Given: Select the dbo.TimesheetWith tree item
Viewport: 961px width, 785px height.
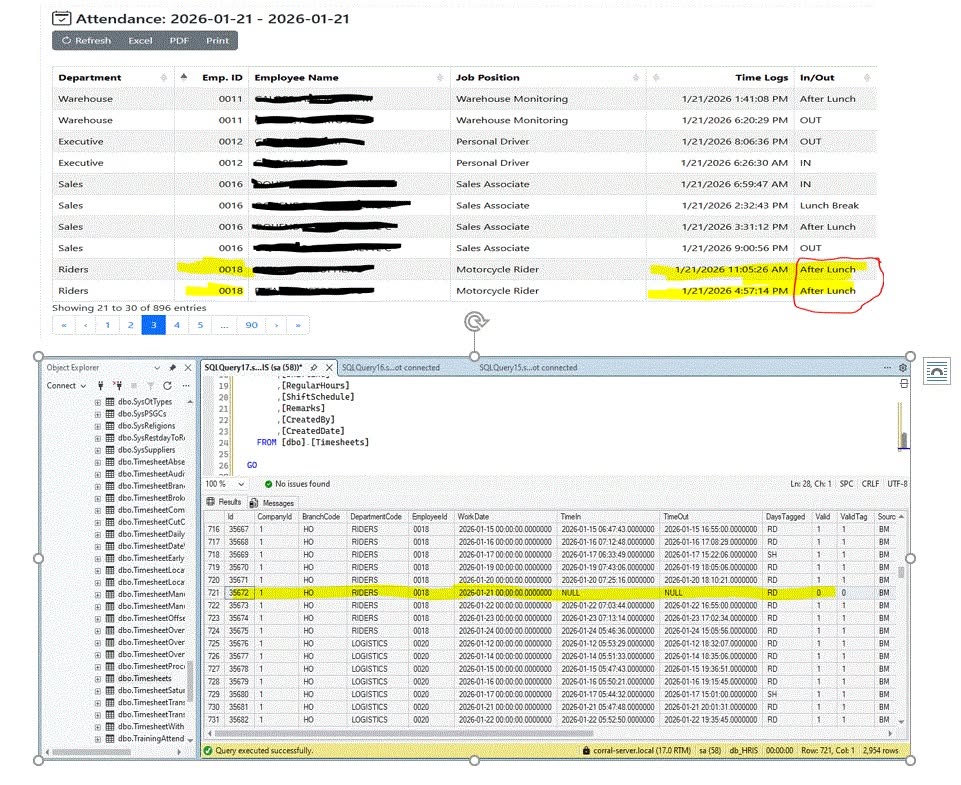Looking at the screenshot, I should [x=151, y=726].
